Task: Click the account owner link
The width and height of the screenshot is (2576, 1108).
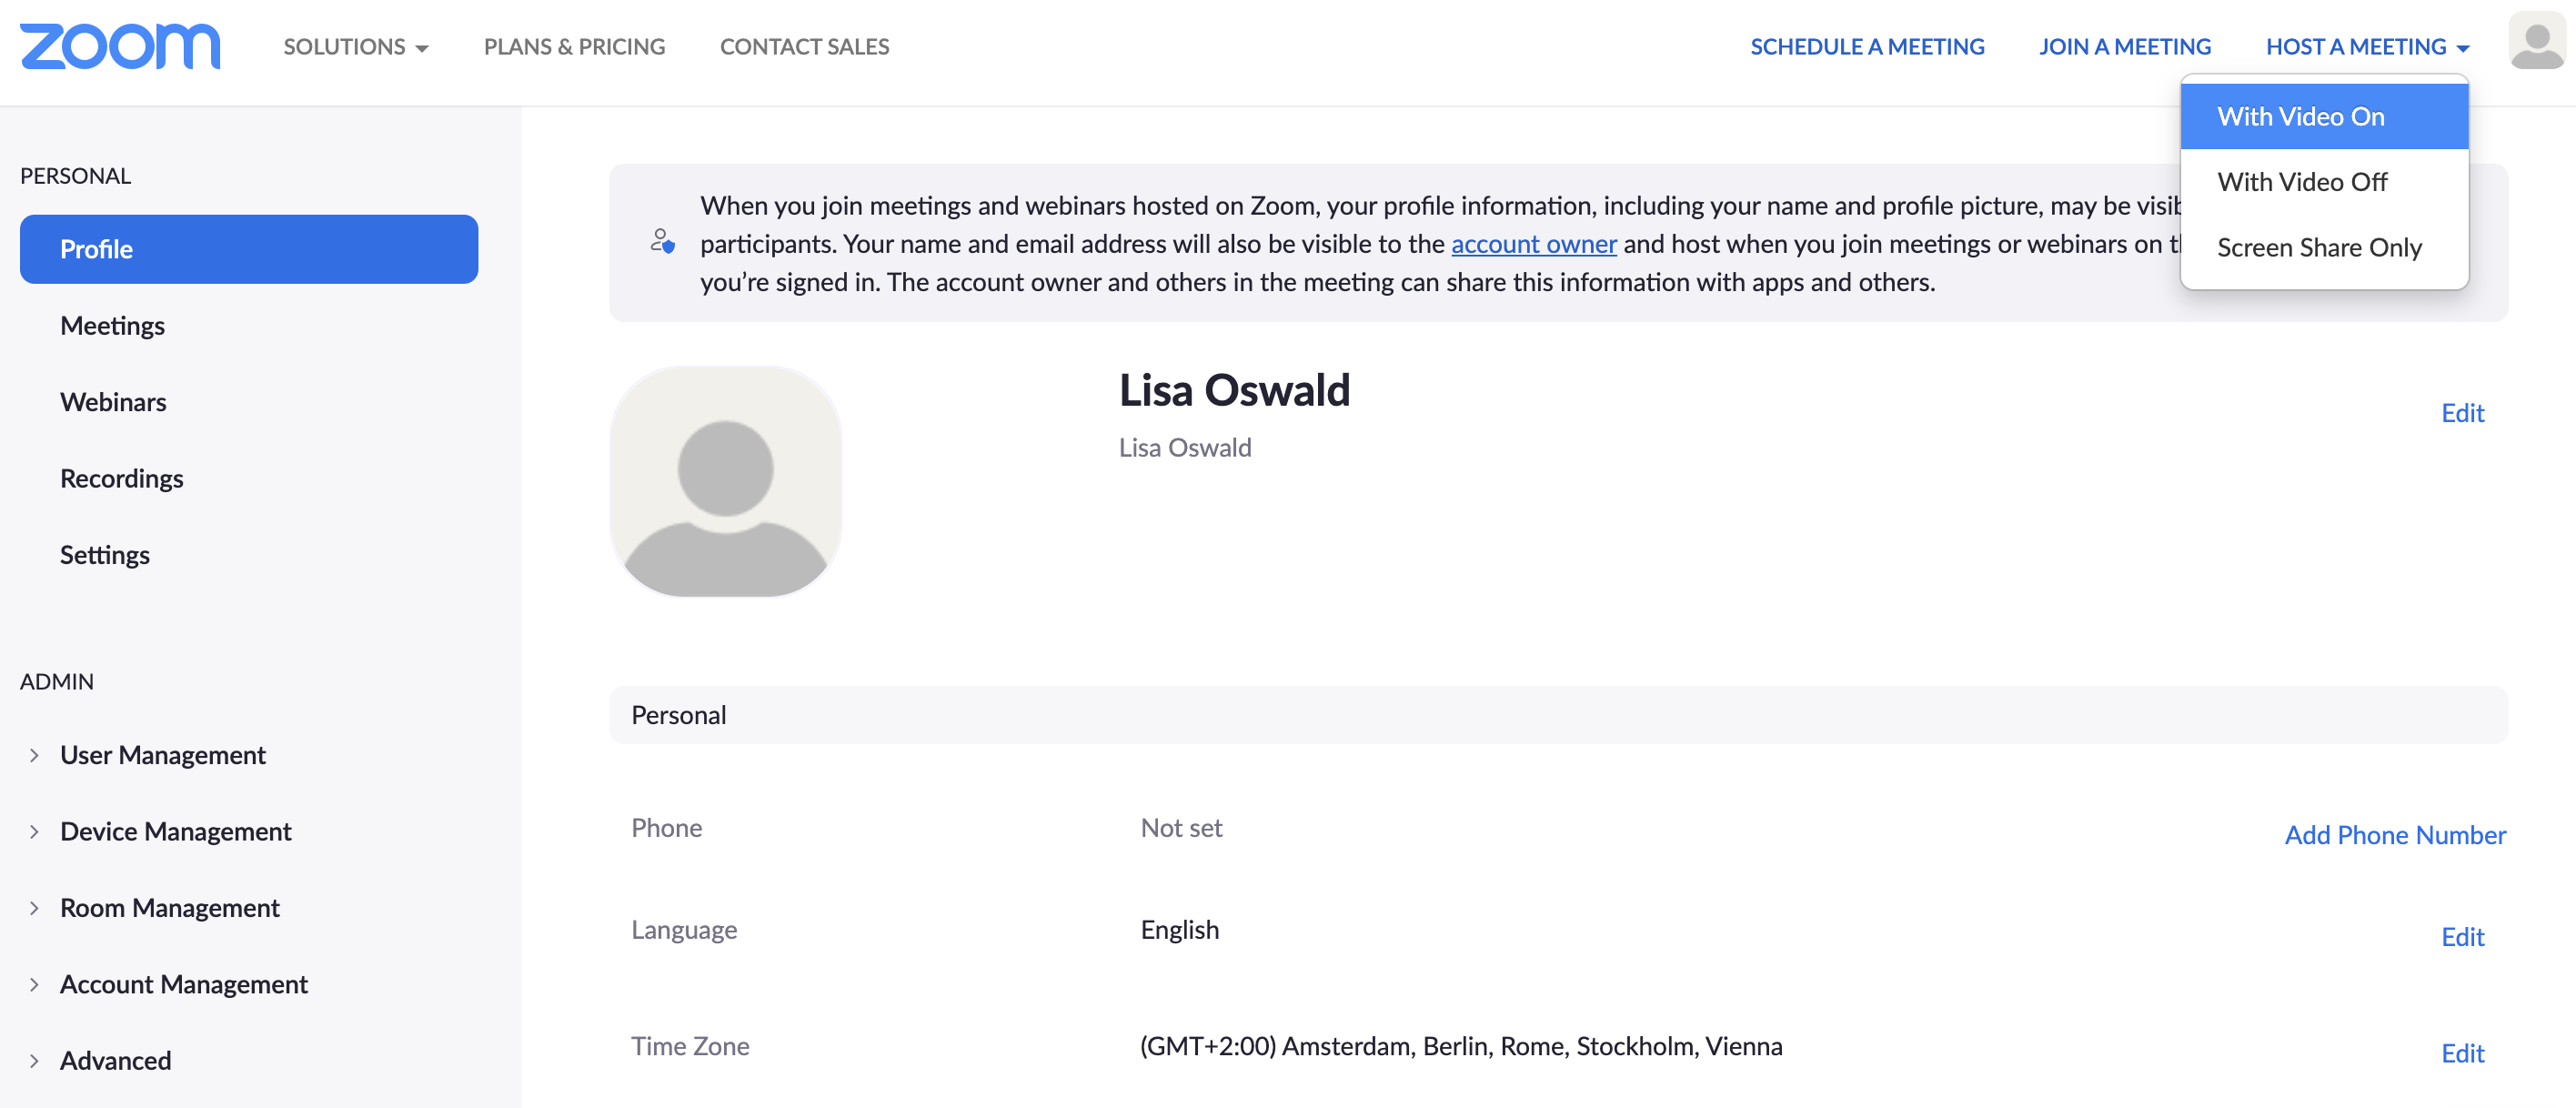Action: [x=1533, y=244]
